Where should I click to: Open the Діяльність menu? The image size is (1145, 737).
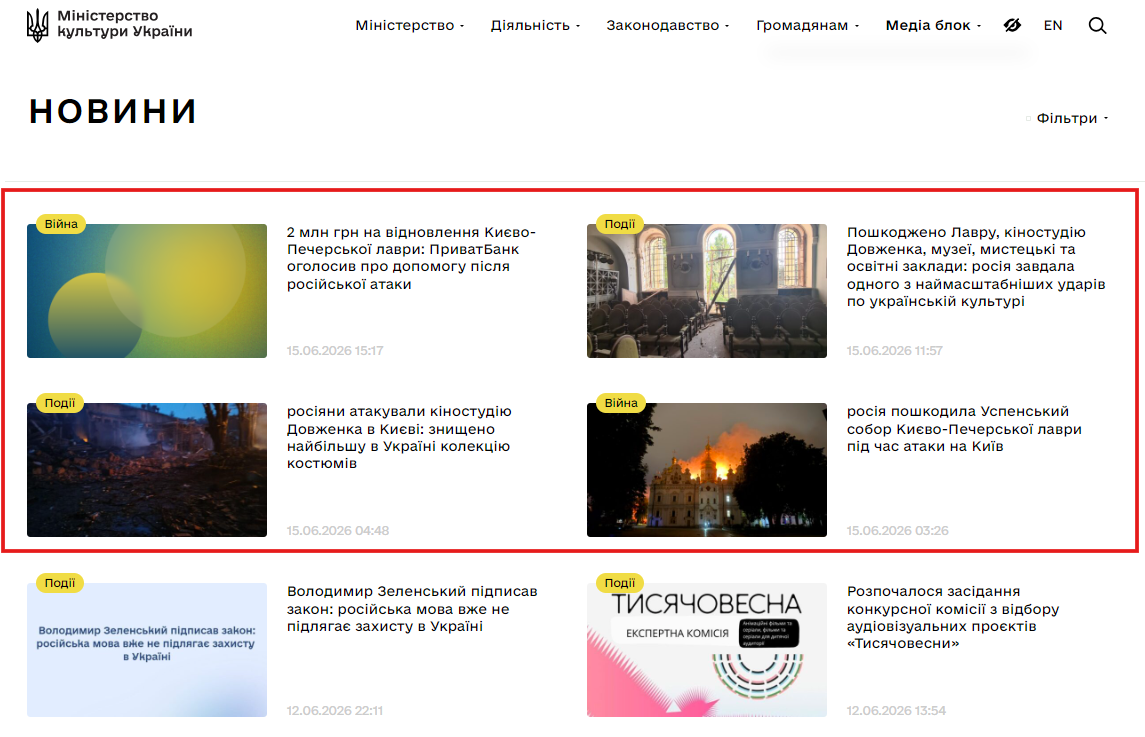535,26
